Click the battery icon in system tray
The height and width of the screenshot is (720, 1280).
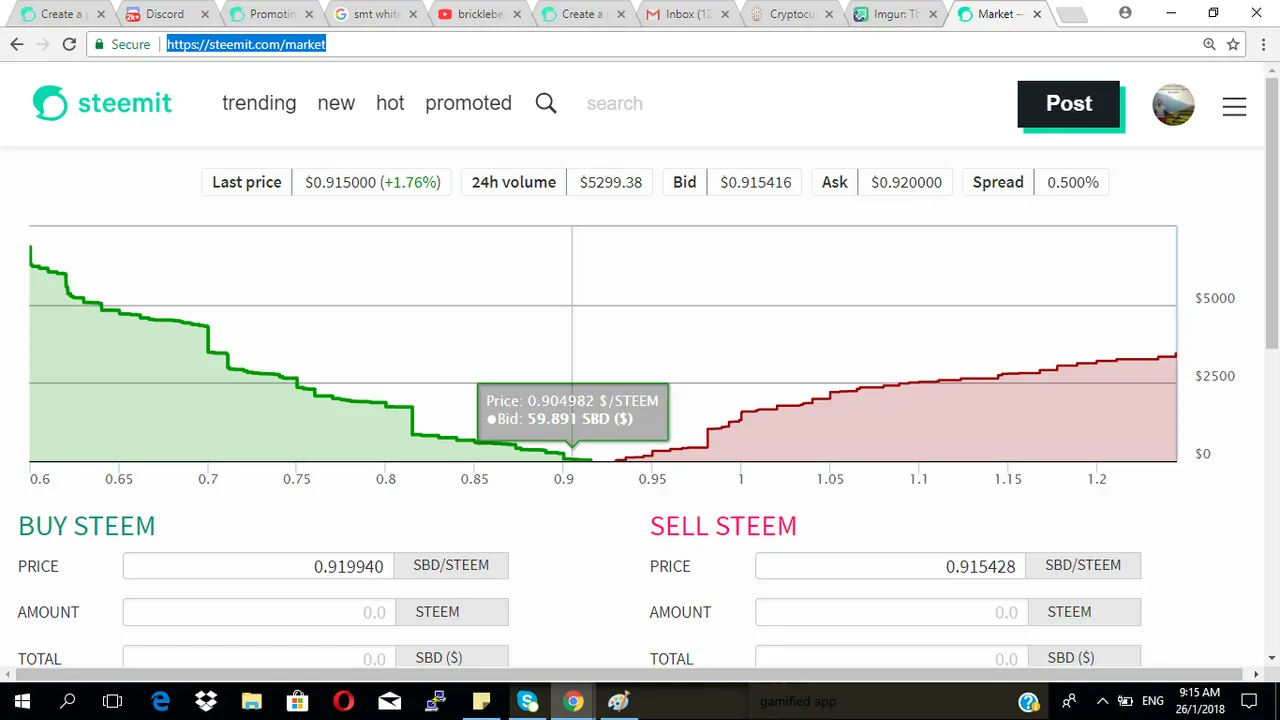1125,701
